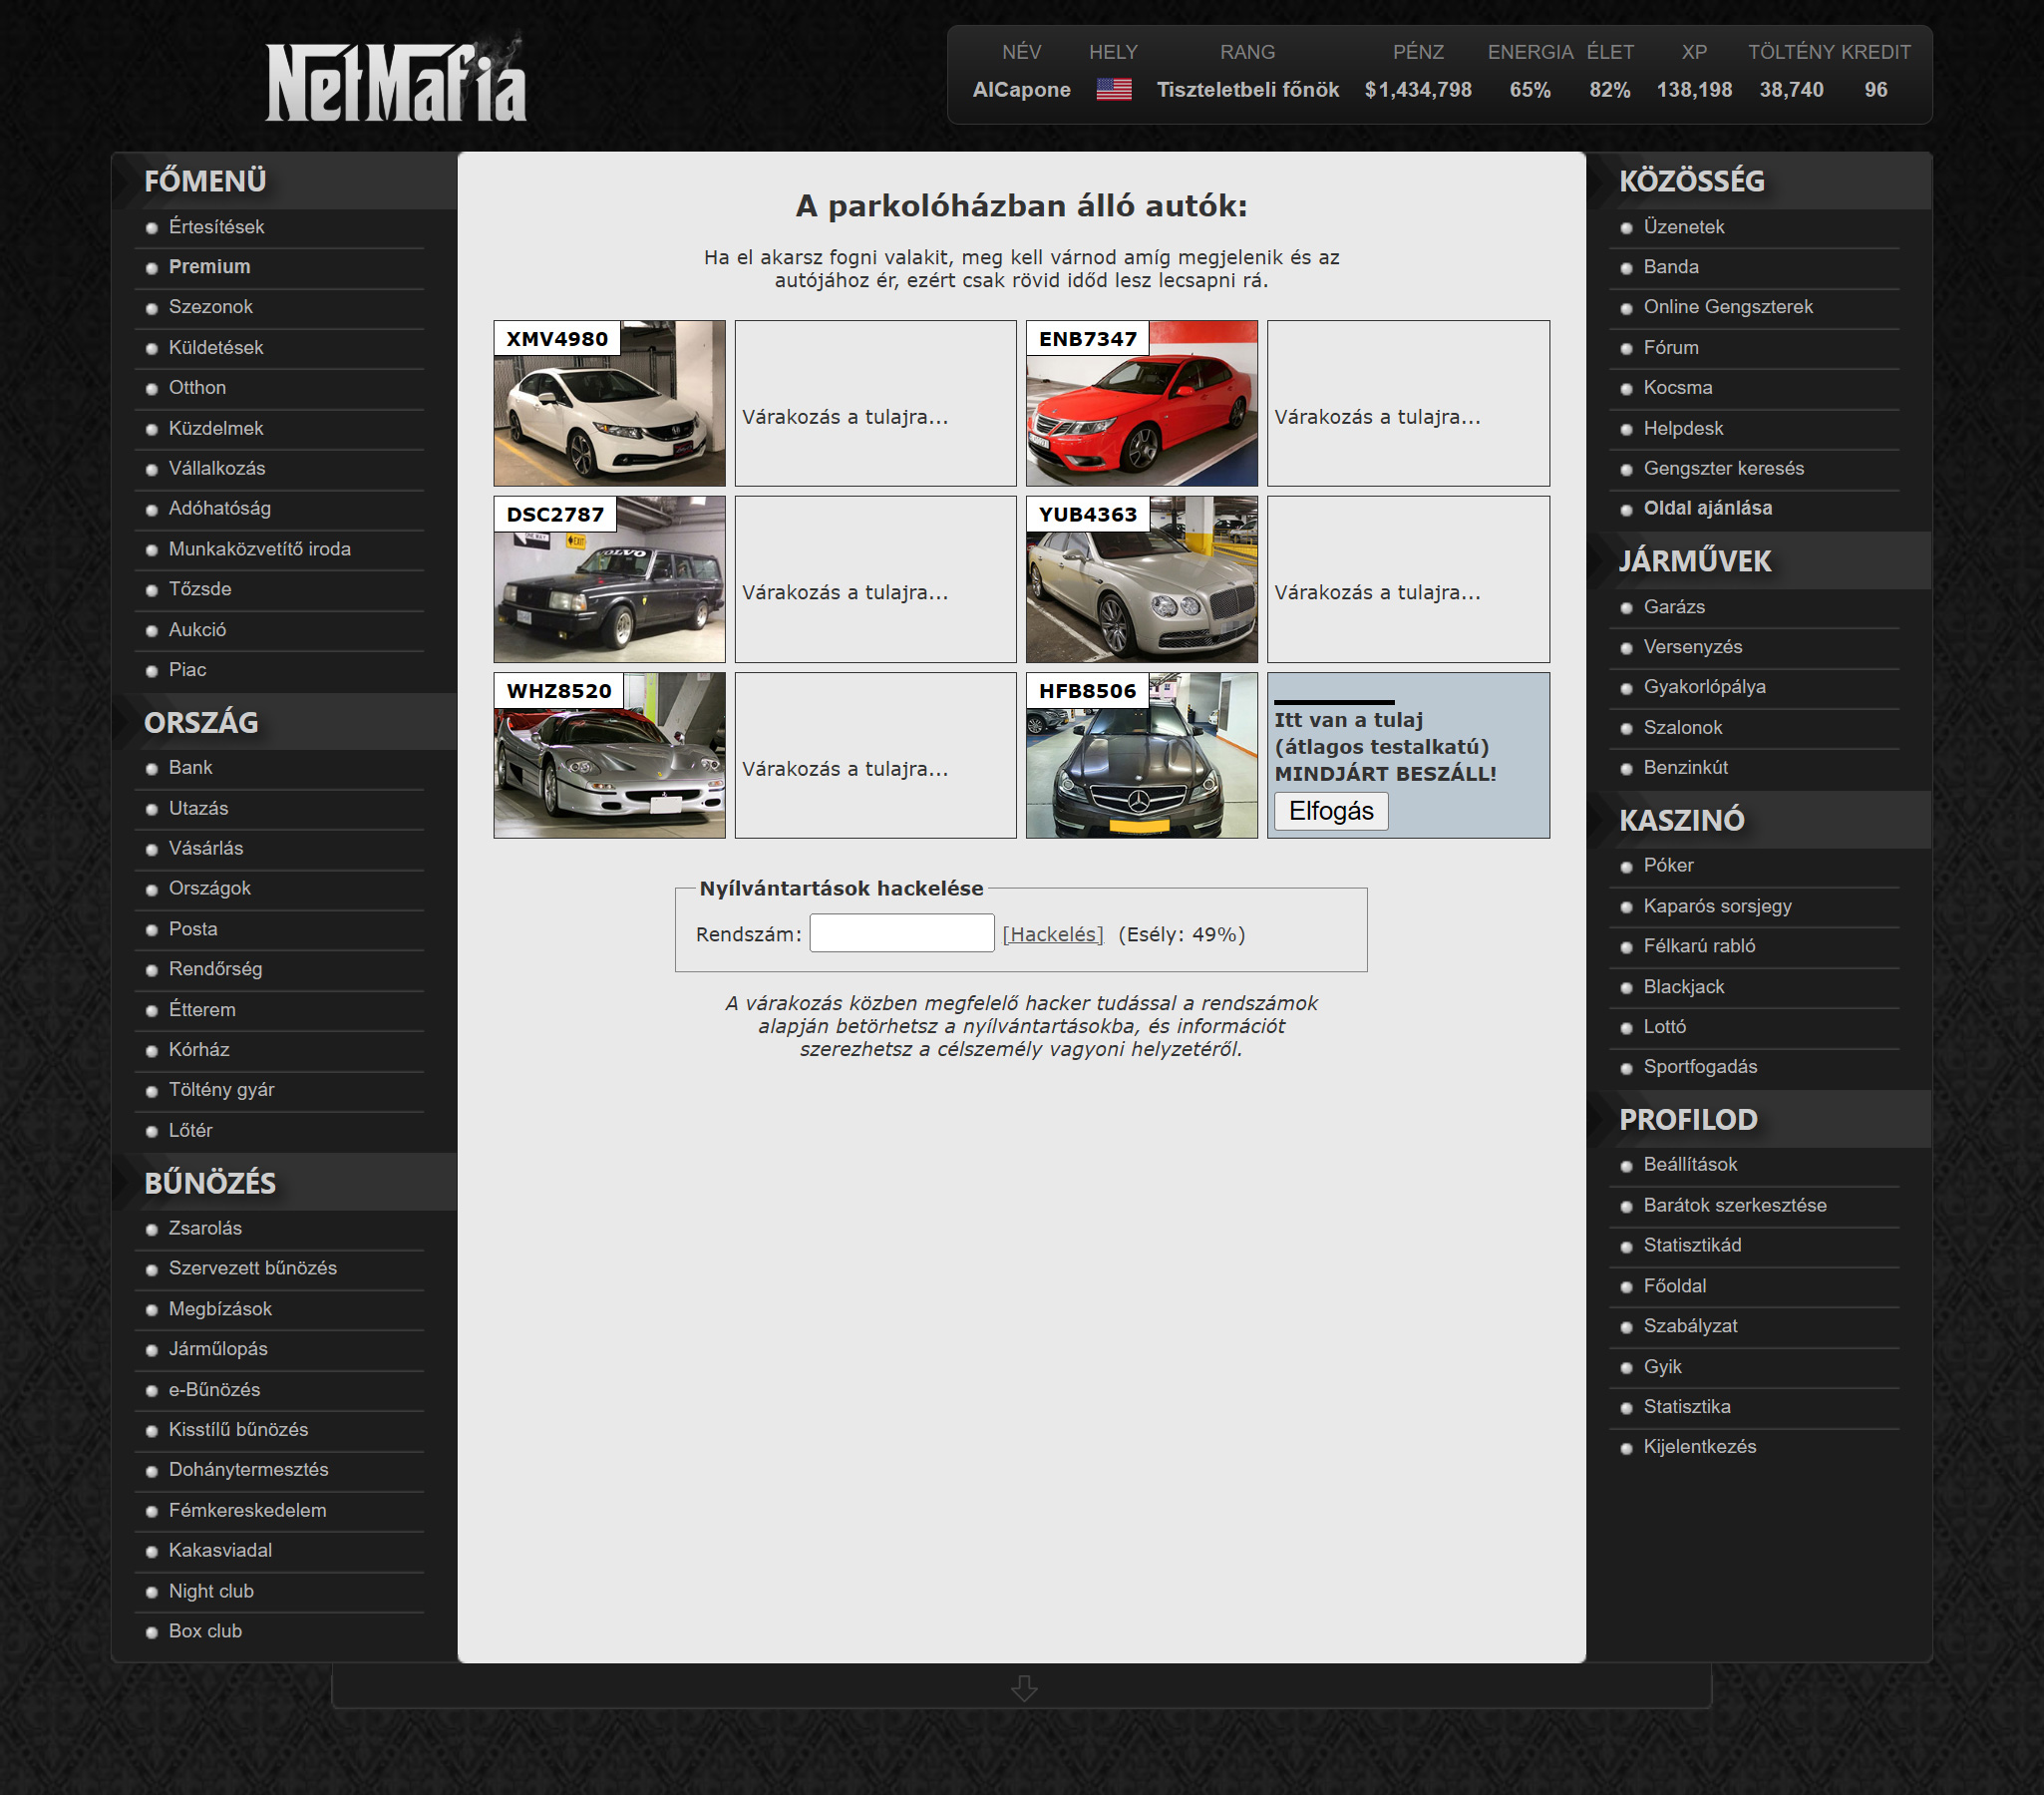Open Értesítések in the main menu
Image resolution: width=2044 pixels, height=1795 pixels.
click(216, 227)
